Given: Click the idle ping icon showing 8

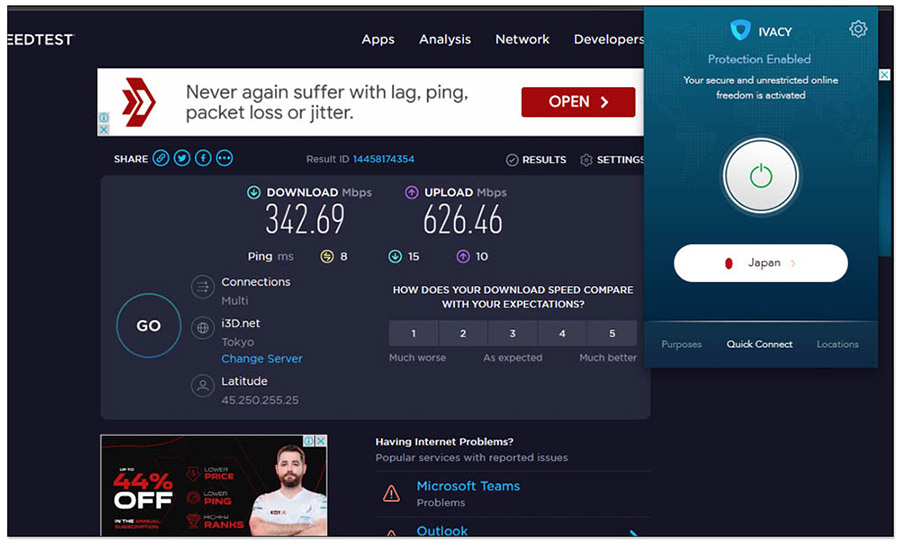Looking at the screenshot, I should (x=327, y=257).
